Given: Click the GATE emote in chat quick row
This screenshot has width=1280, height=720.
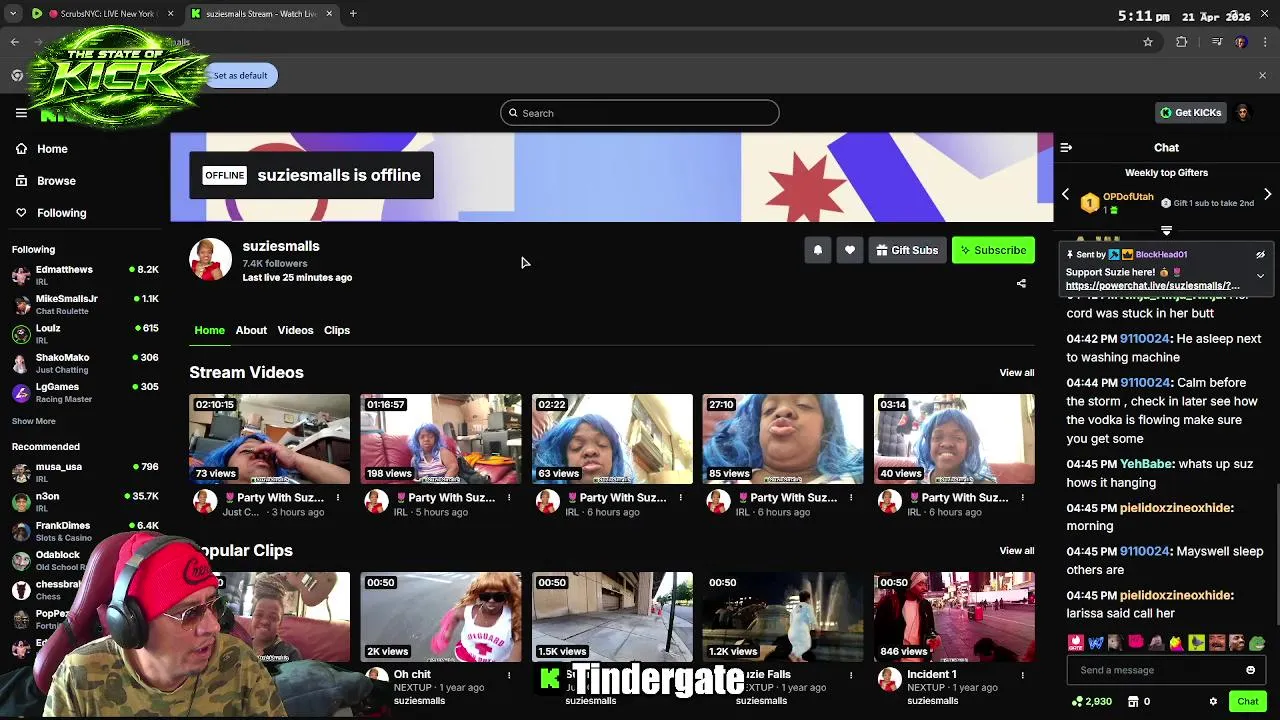Looking at the screenshot, I should pos(1076,643).
